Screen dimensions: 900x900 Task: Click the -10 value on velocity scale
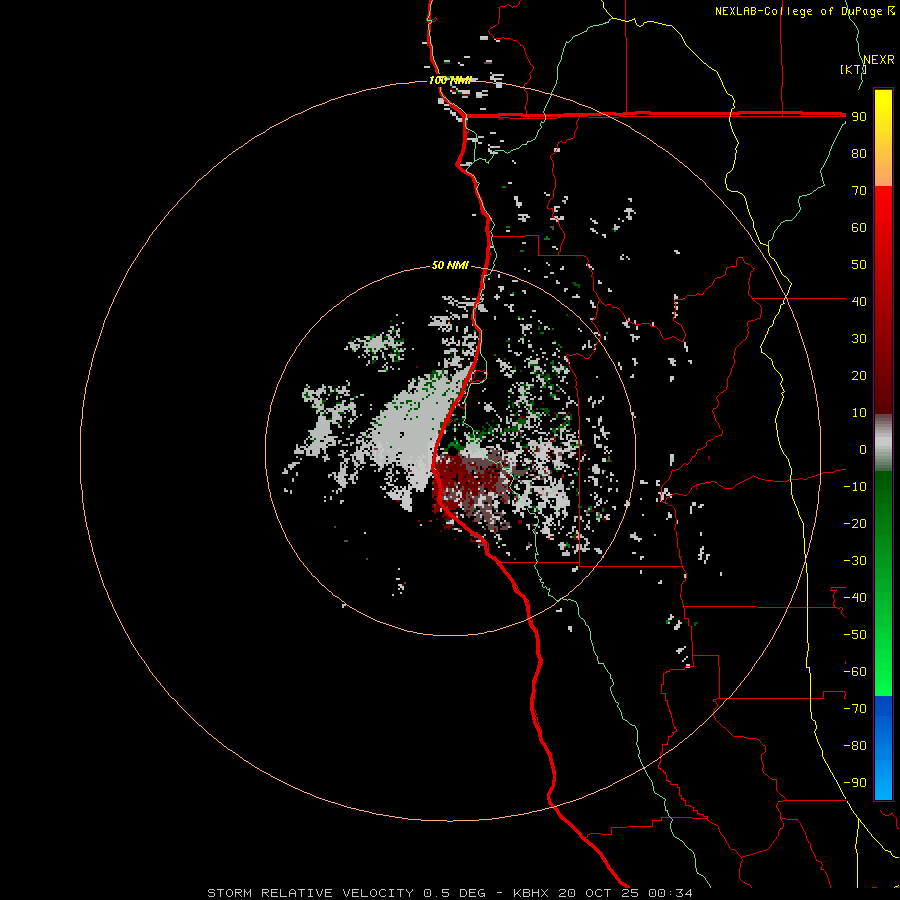pos(855,487)
